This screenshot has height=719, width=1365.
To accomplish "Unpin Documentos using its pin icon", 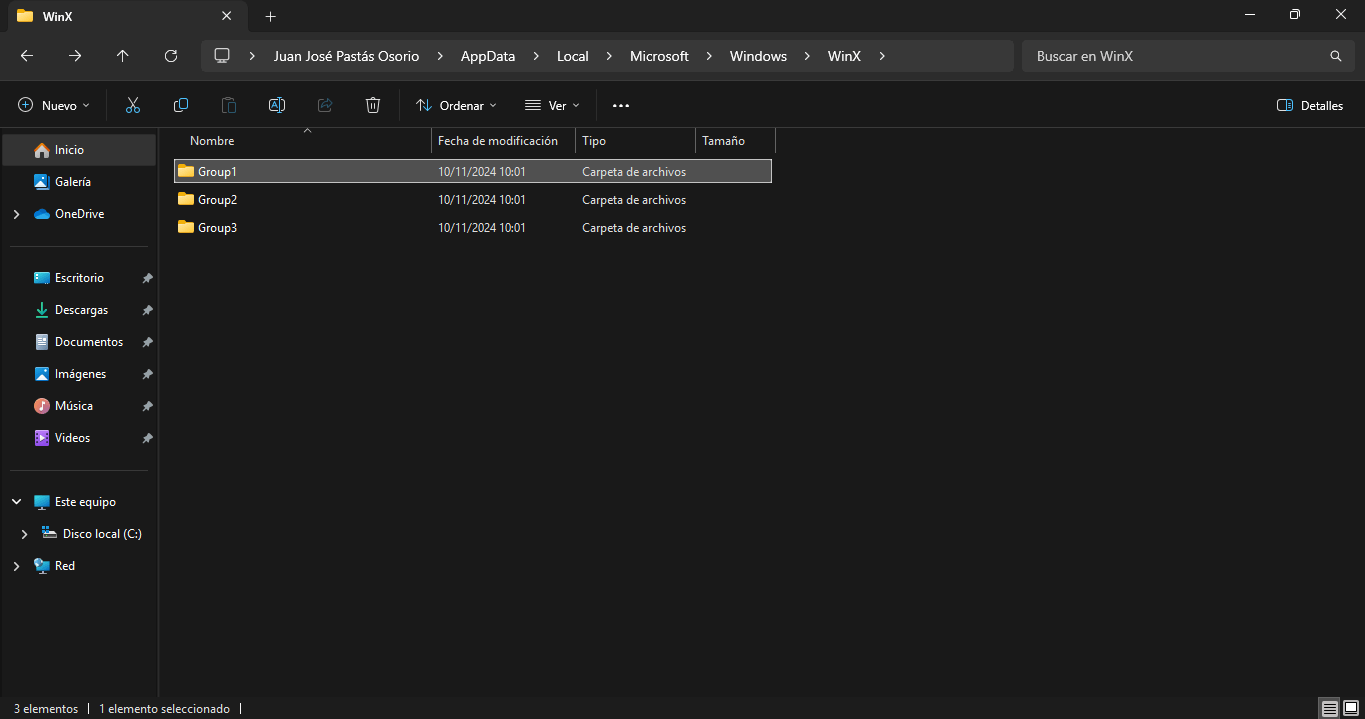I will (x=147, y=342).
